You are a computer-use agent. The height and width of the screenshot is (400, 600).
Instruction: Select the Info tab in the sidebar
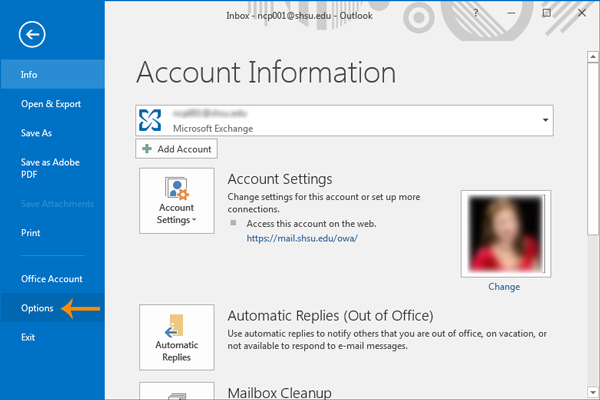coord(52,74)
